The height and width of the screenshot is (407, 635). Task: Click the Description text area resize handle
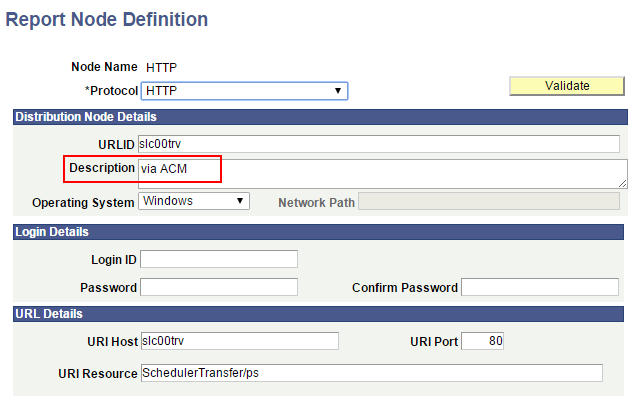[x=623, y=183]
